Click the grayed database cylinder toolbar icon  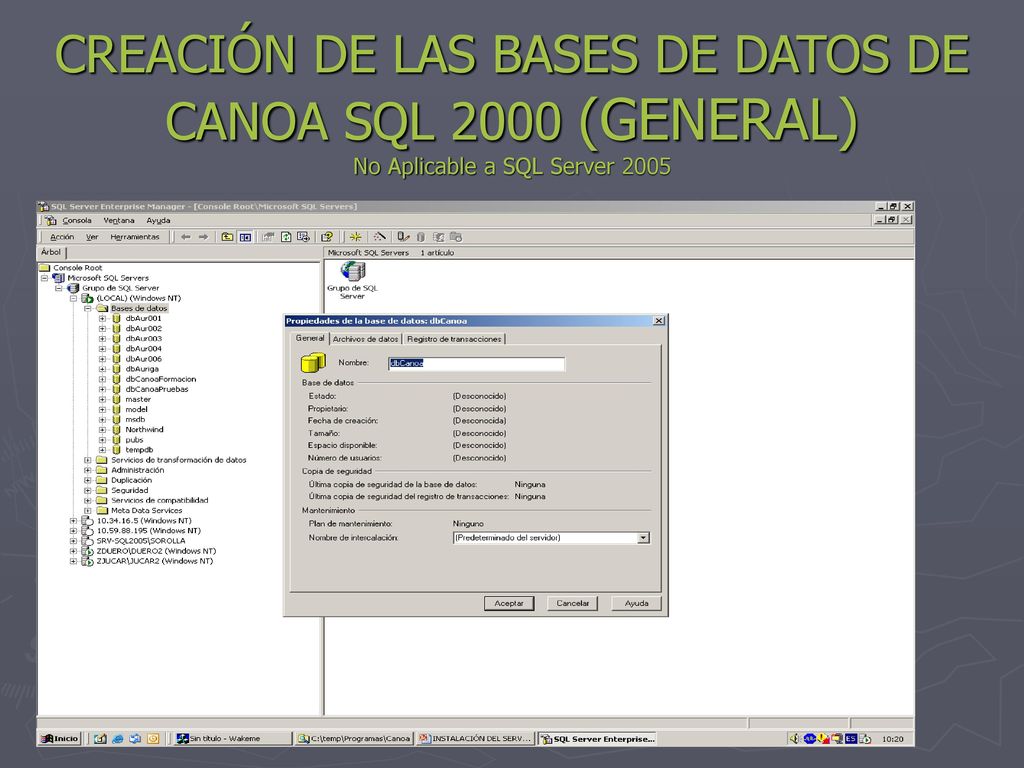[421, 237]
